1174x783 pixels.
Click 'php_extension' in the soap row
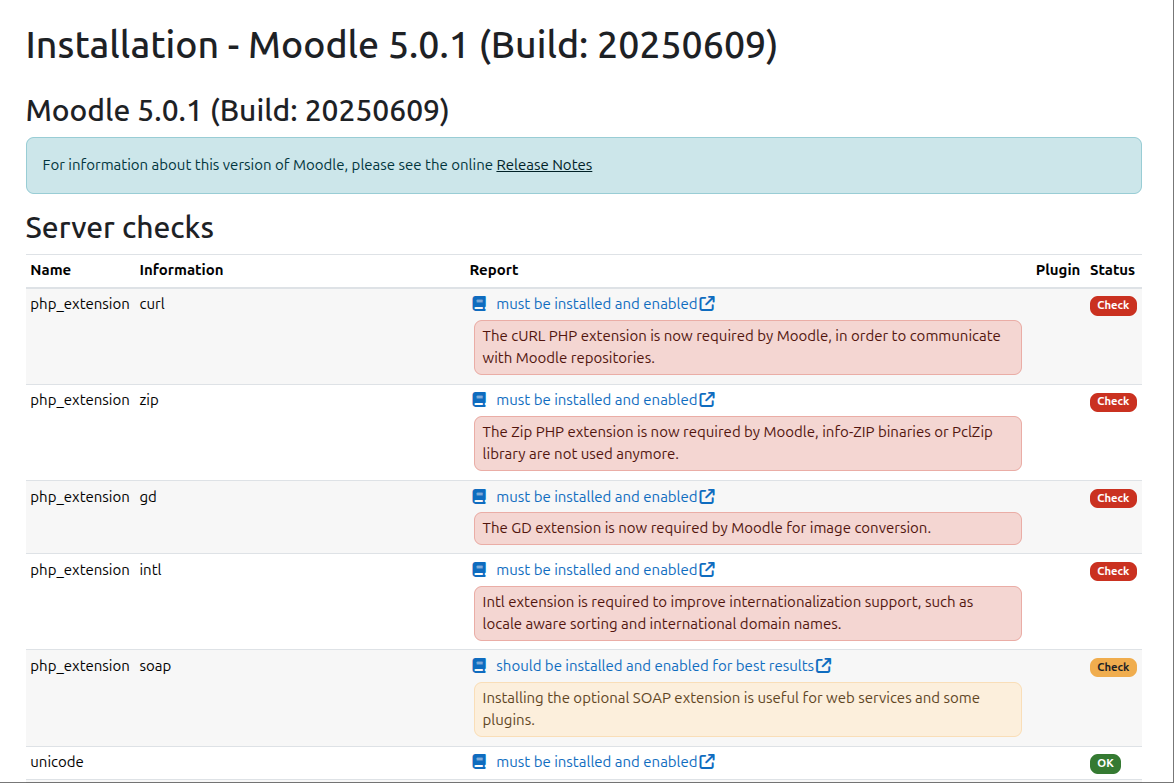(80, 665)
